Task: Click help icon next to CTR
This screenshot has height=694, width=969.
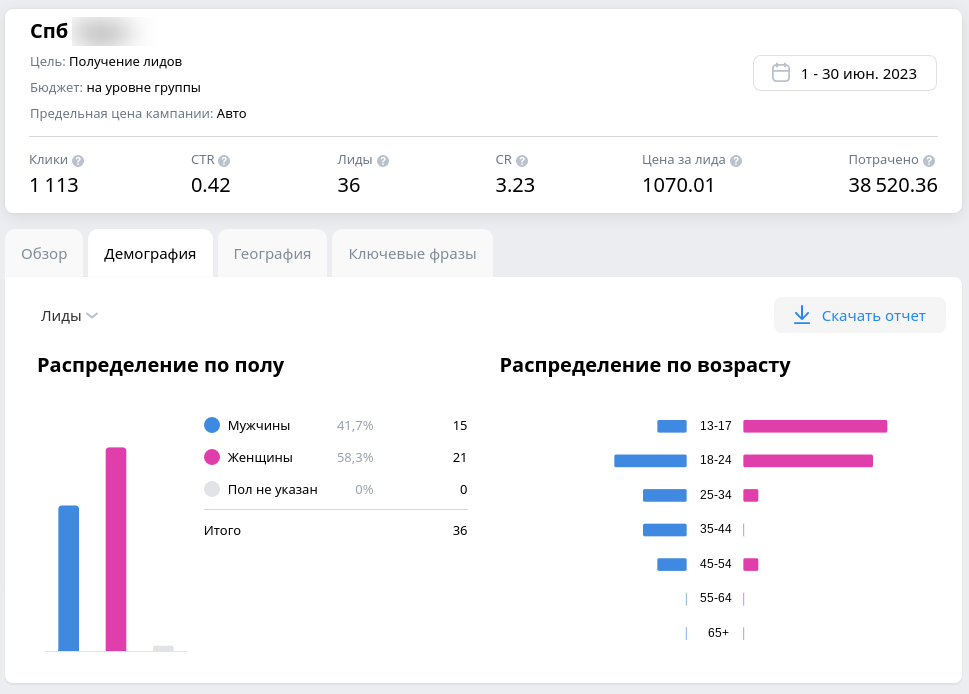Action: pyautogui.click(x=224, y=161)
